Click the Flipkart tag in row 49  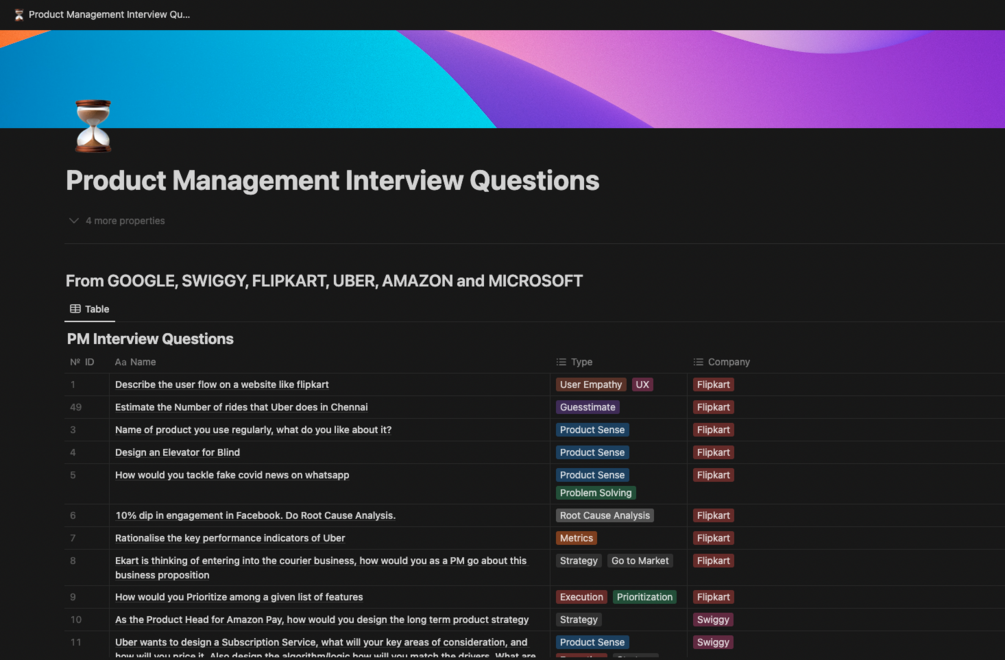[x=713, y=408]
